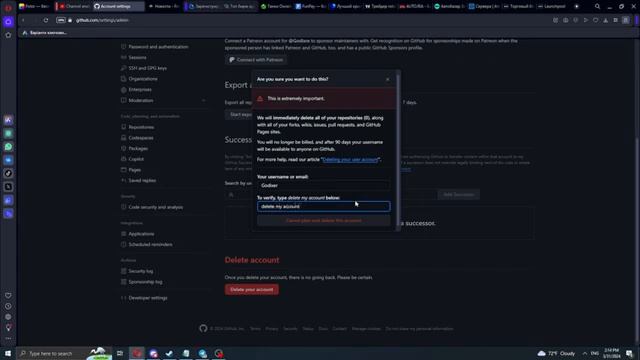Open Developer settings page
This screenshot has height=360, width=640.
[x=148, y=298]
